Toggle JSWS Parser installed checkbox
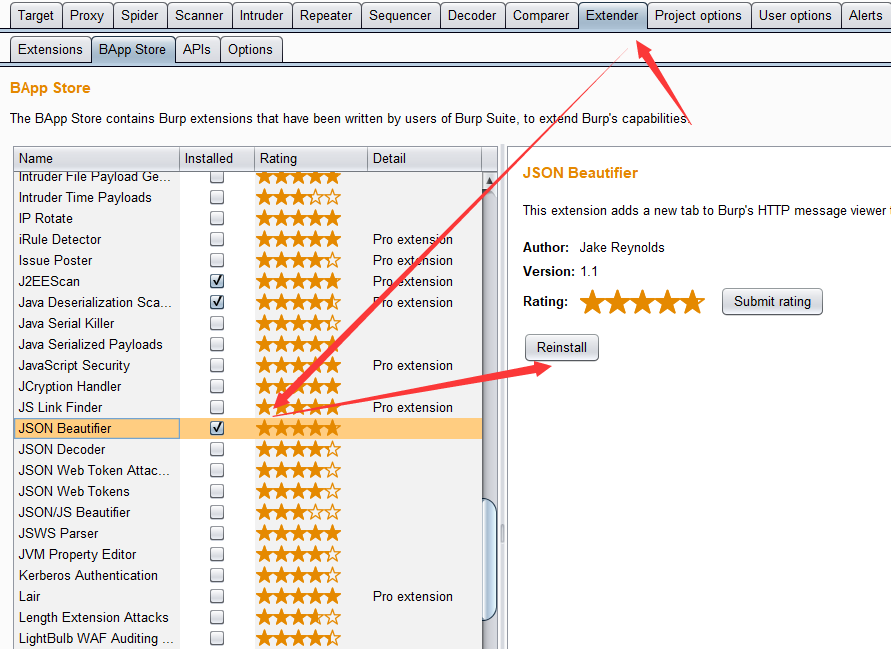Screen dimensions: 891x649 click(x=216, y=533)
